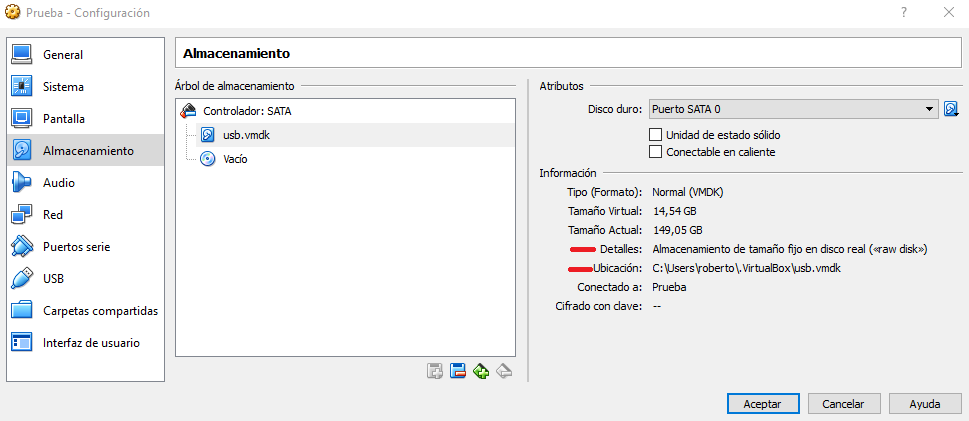Click the Aceptar button
Viewport: 969px width, 421px height.
(x=762, y=404)
